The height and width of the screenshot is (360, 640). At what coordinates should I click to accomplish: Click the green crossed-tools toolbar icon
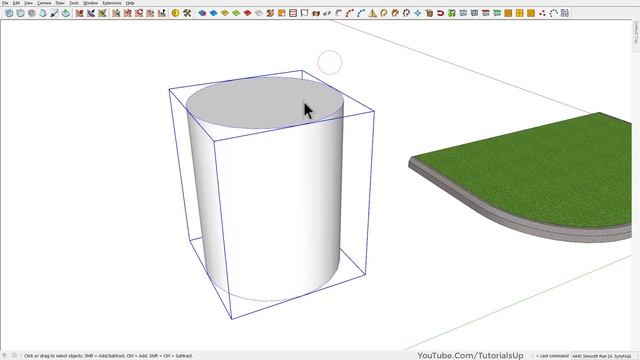187,13
